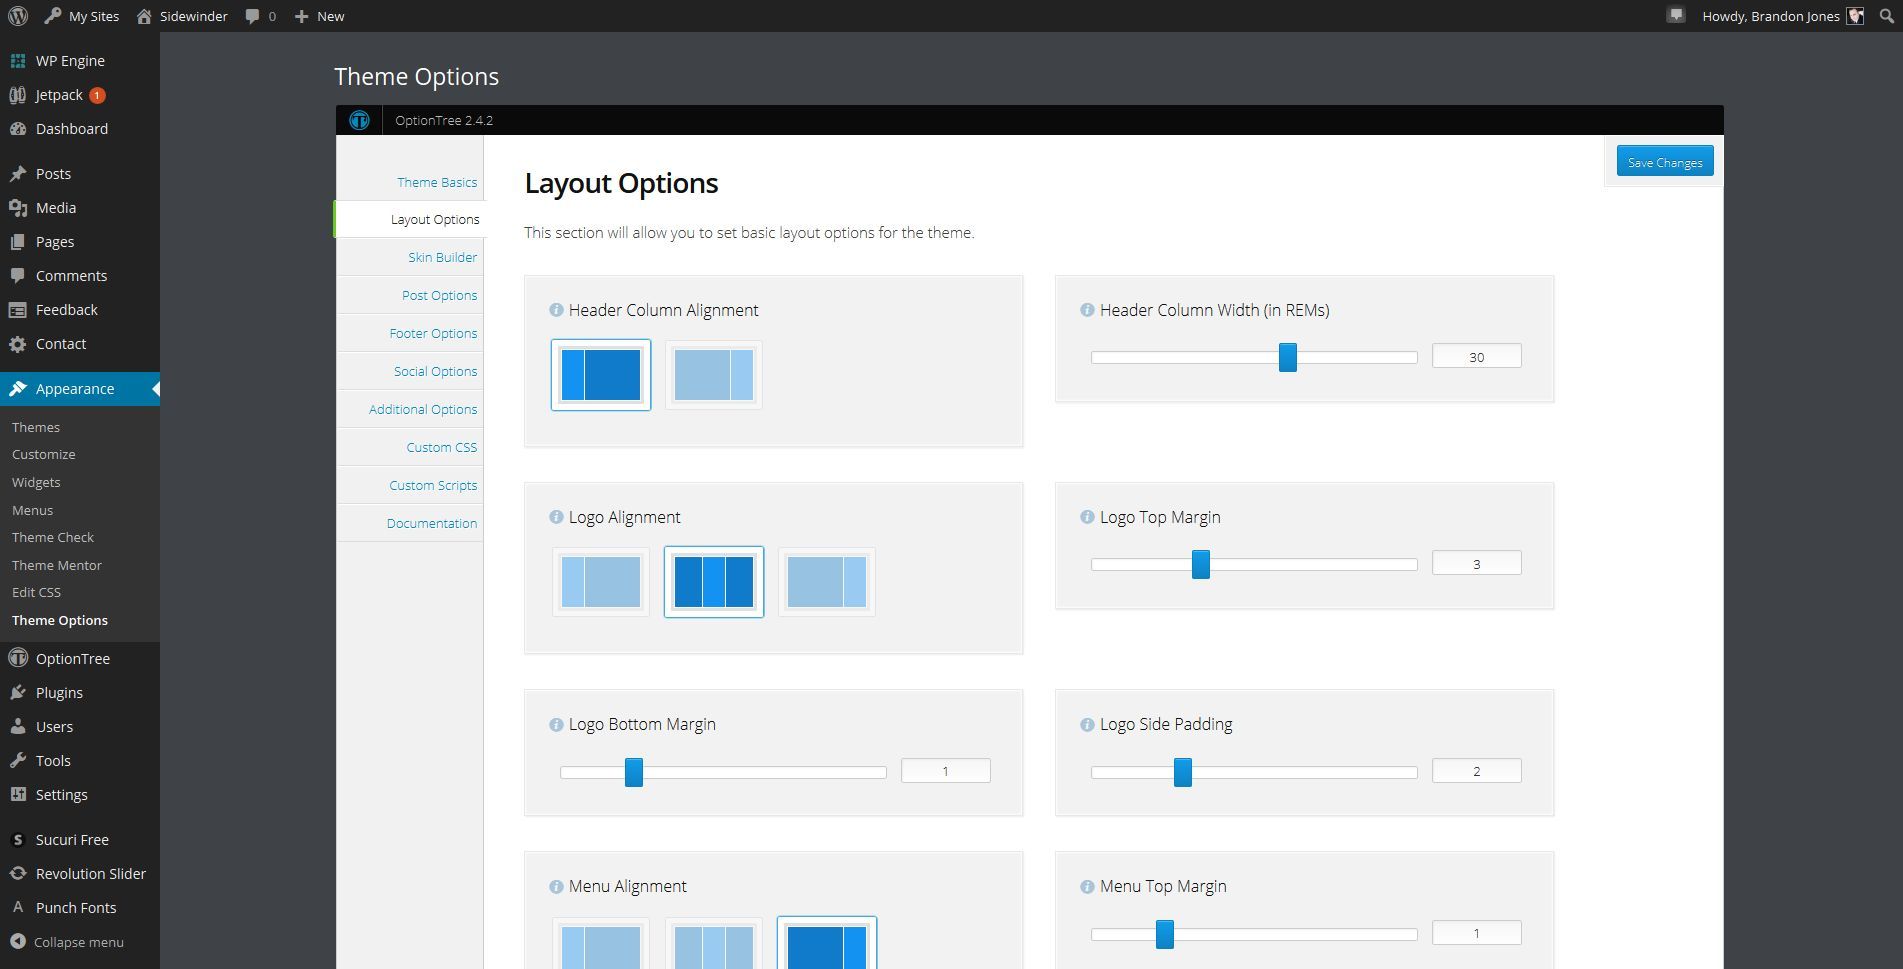Click the Header Column Width slider handle
1903x969 pixels.
click(1287, 357)
